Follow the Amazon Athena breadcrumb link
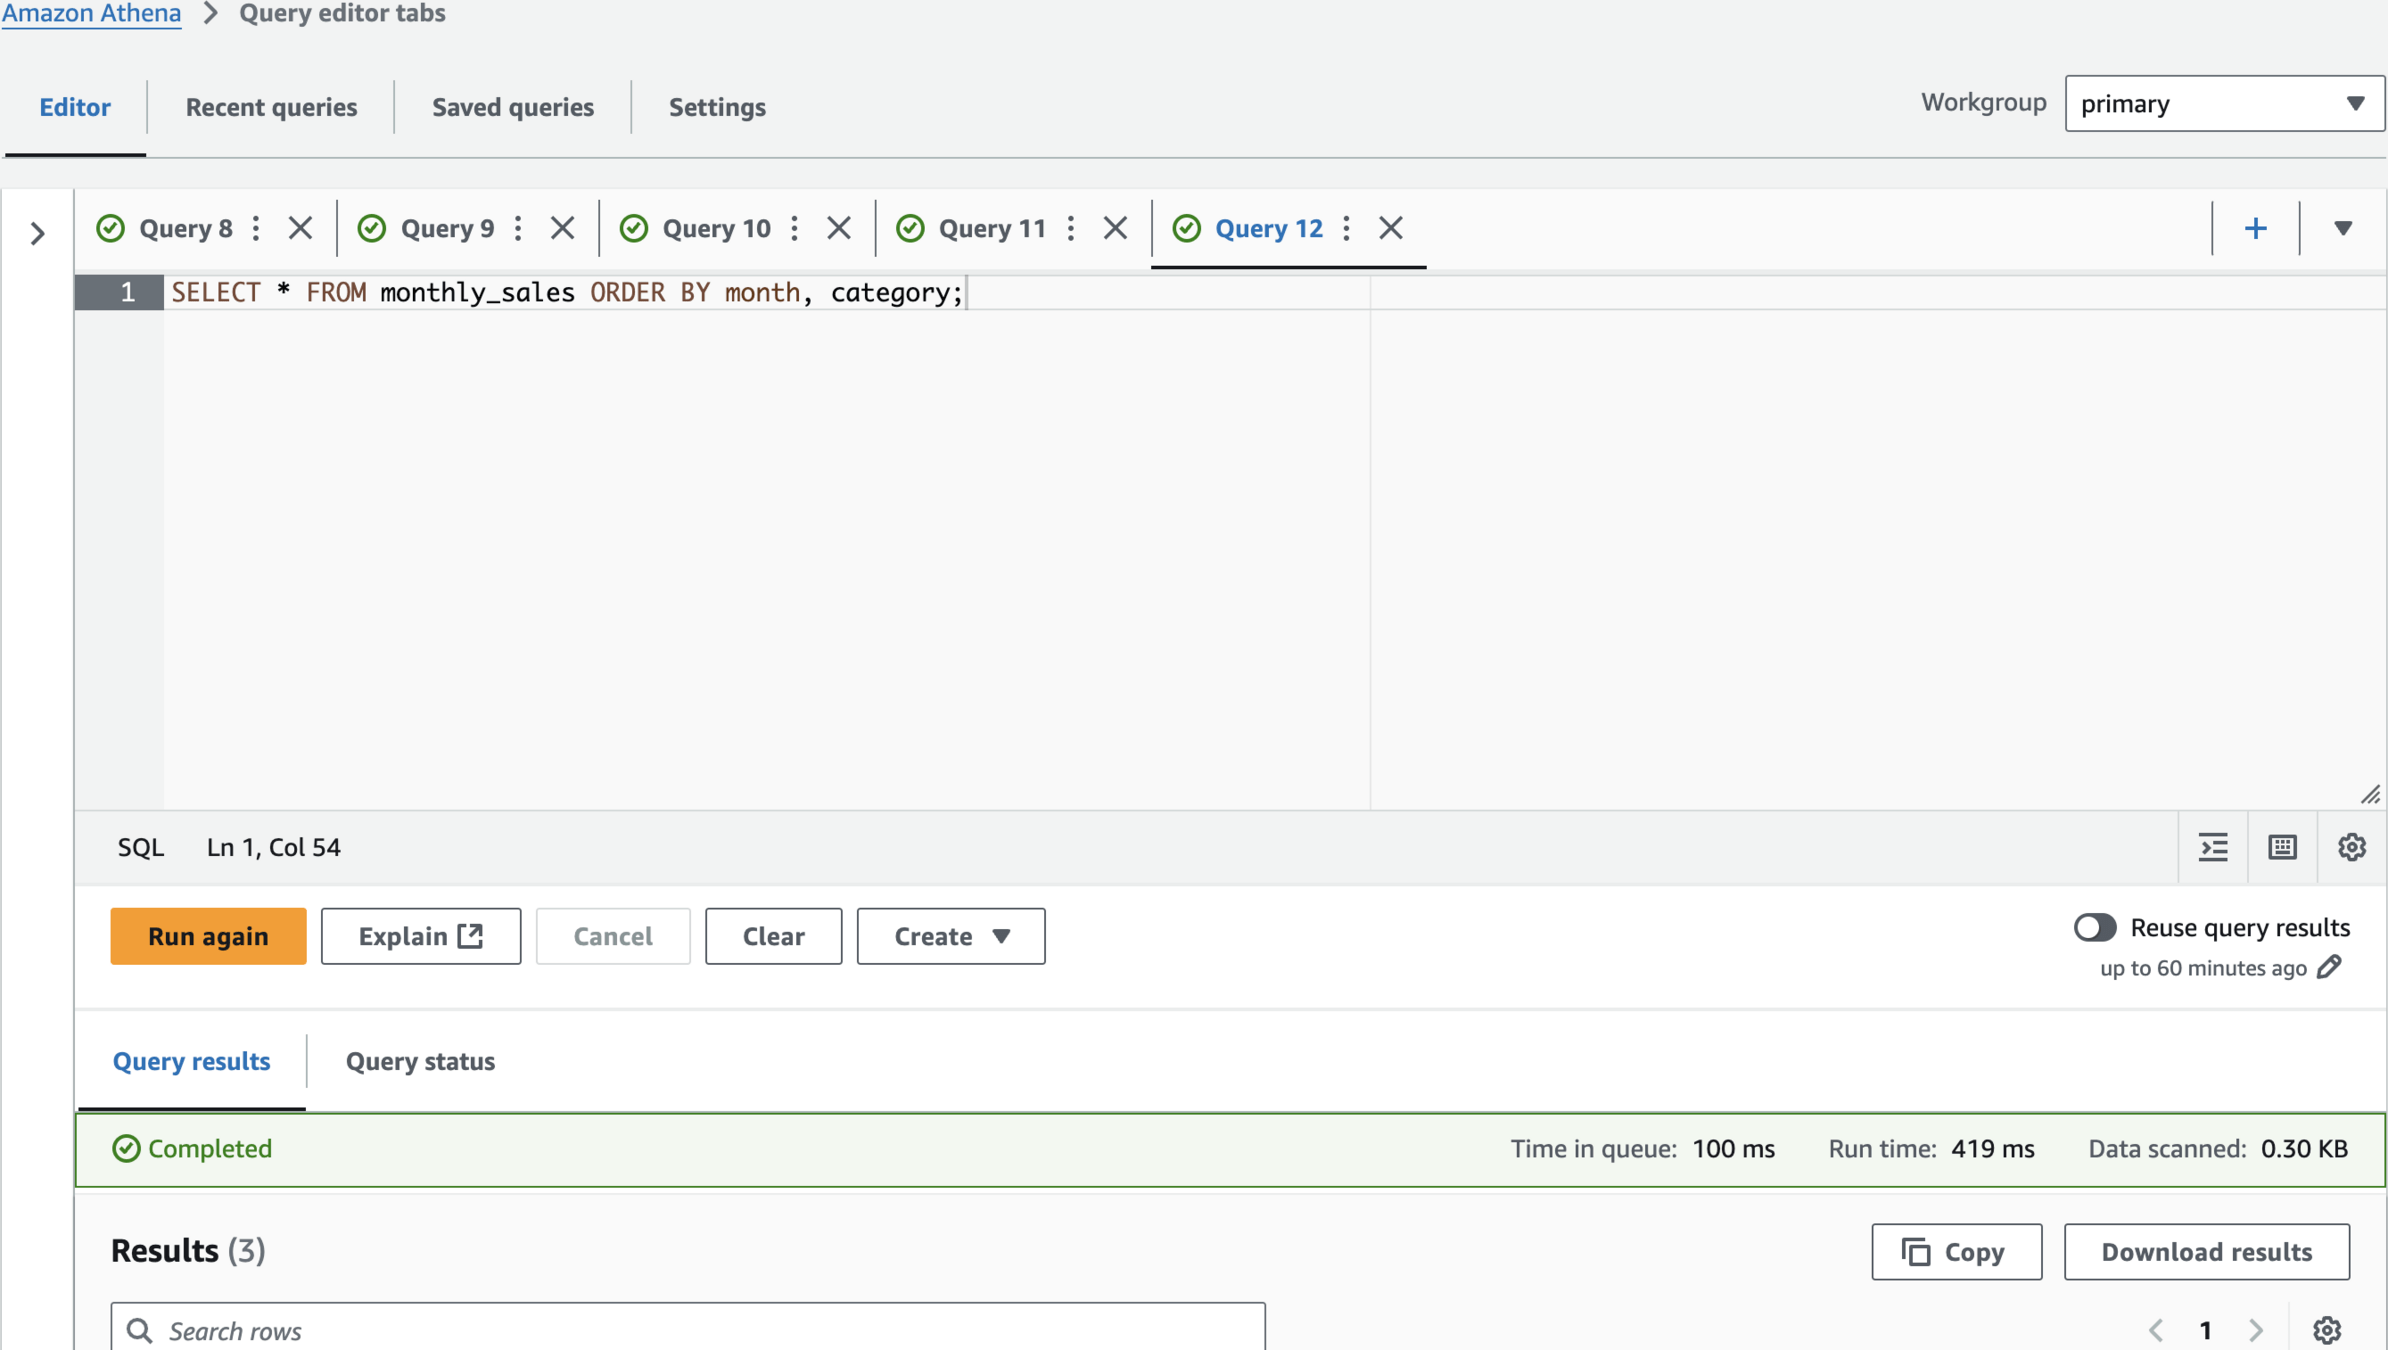The width and height of the screenshot is (2388, 1350). click(x=91, y=14)
